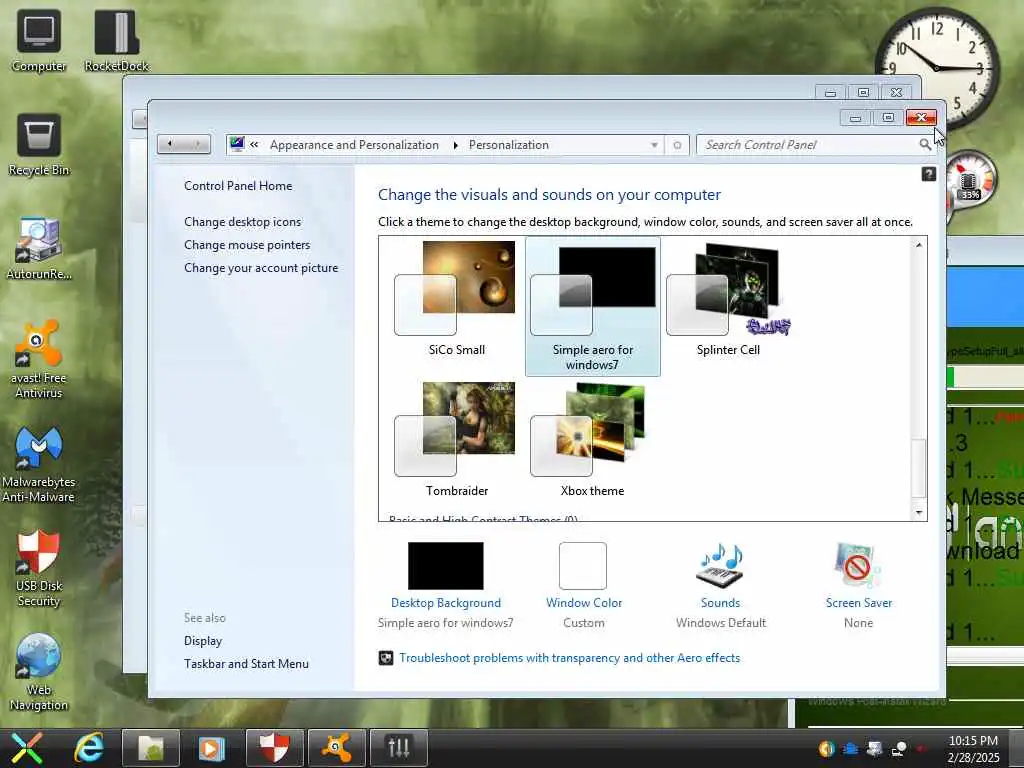This screenshot has width=1024, height=768.
Task: Go to Appearance and Personalization breadcrumb
Action: [x=354, y=145]
